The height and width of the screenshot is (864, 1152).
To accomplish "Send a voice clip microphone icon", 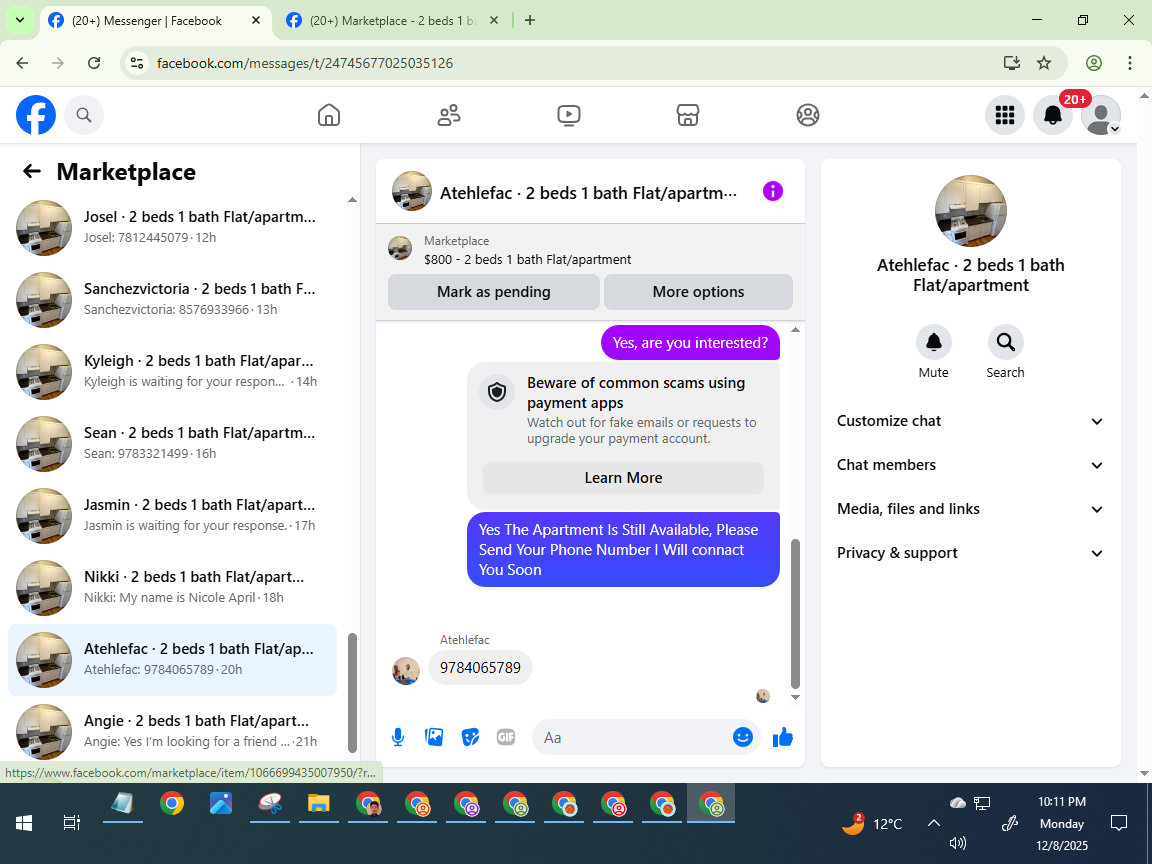I will coord(398,737).
